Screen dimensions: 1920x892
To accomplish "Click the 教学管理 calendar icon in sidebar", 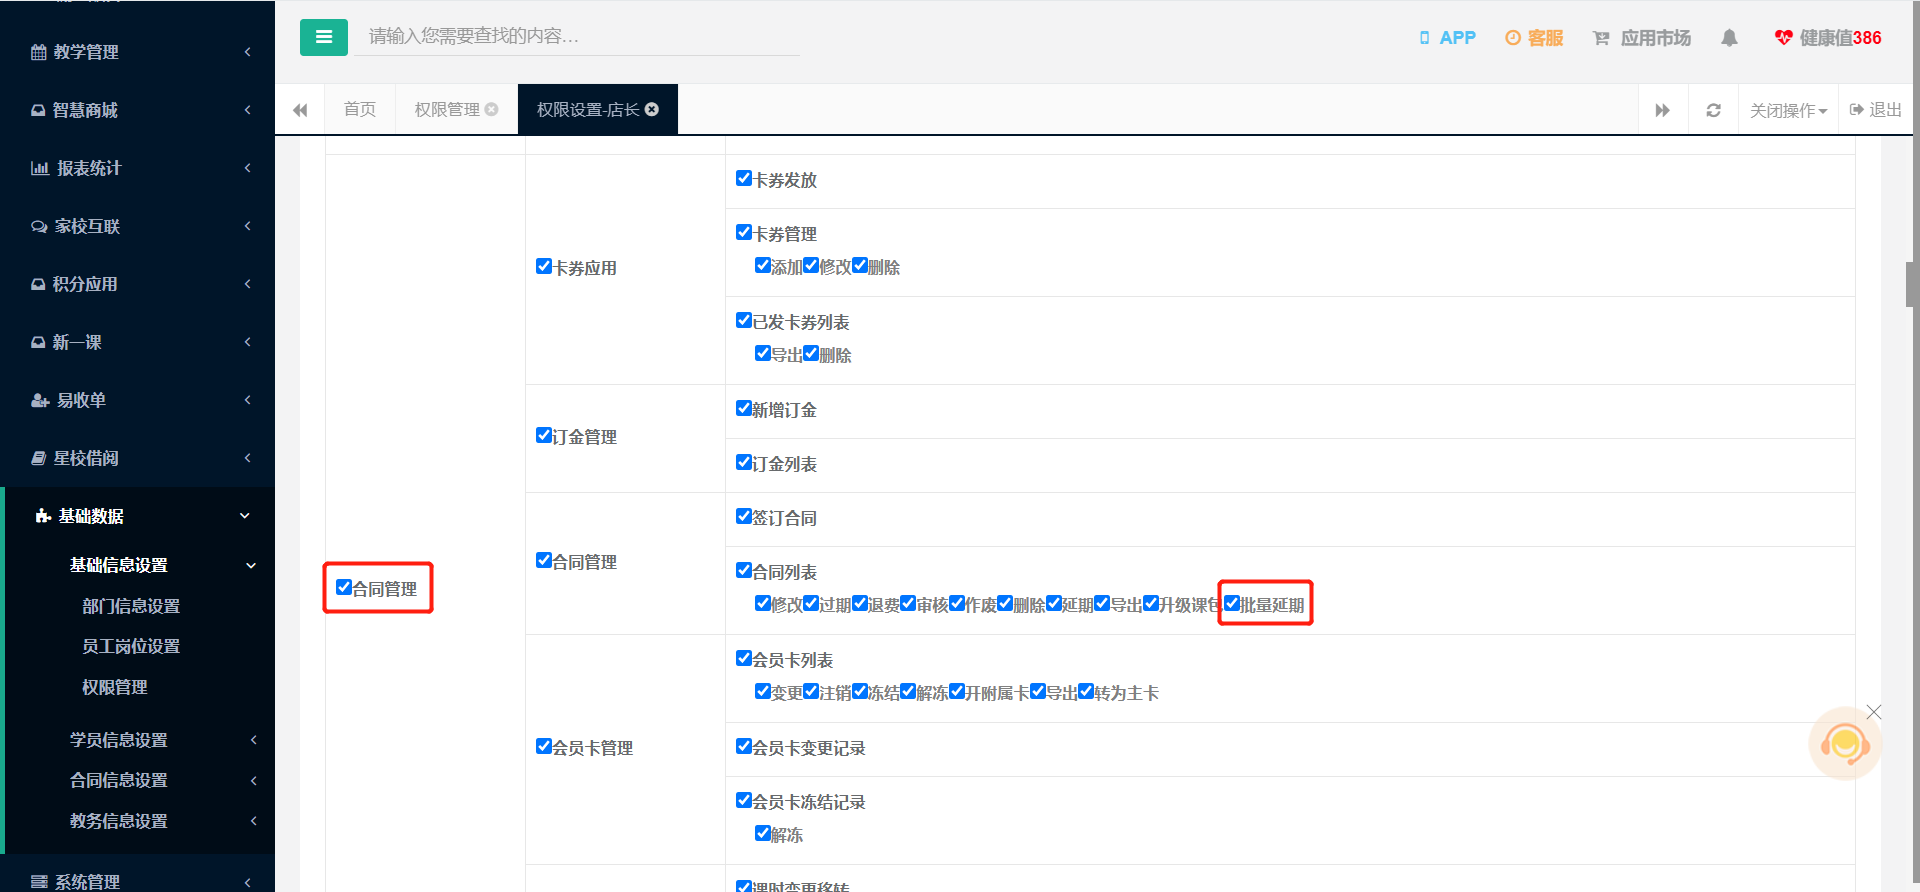I will (39, 52).
